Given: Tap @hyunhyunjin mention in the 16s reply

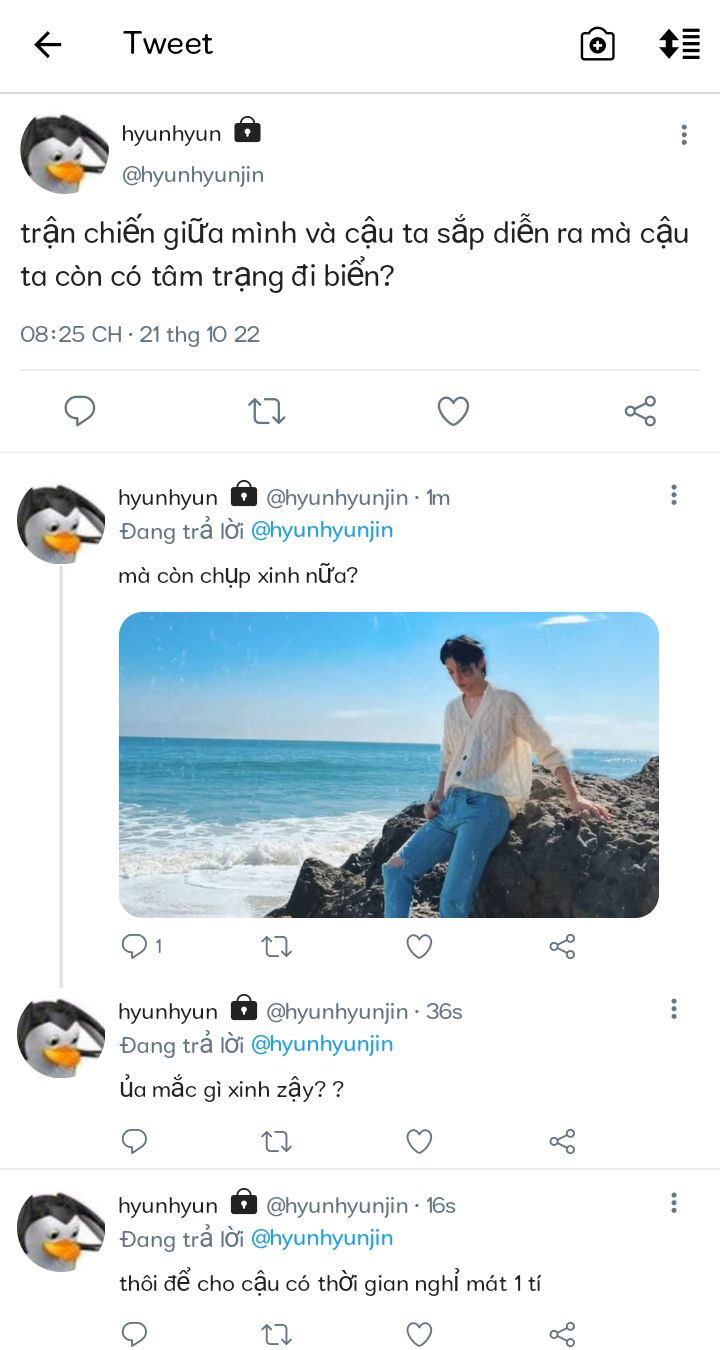Looking at the screenshot, I should point(321,1238).
